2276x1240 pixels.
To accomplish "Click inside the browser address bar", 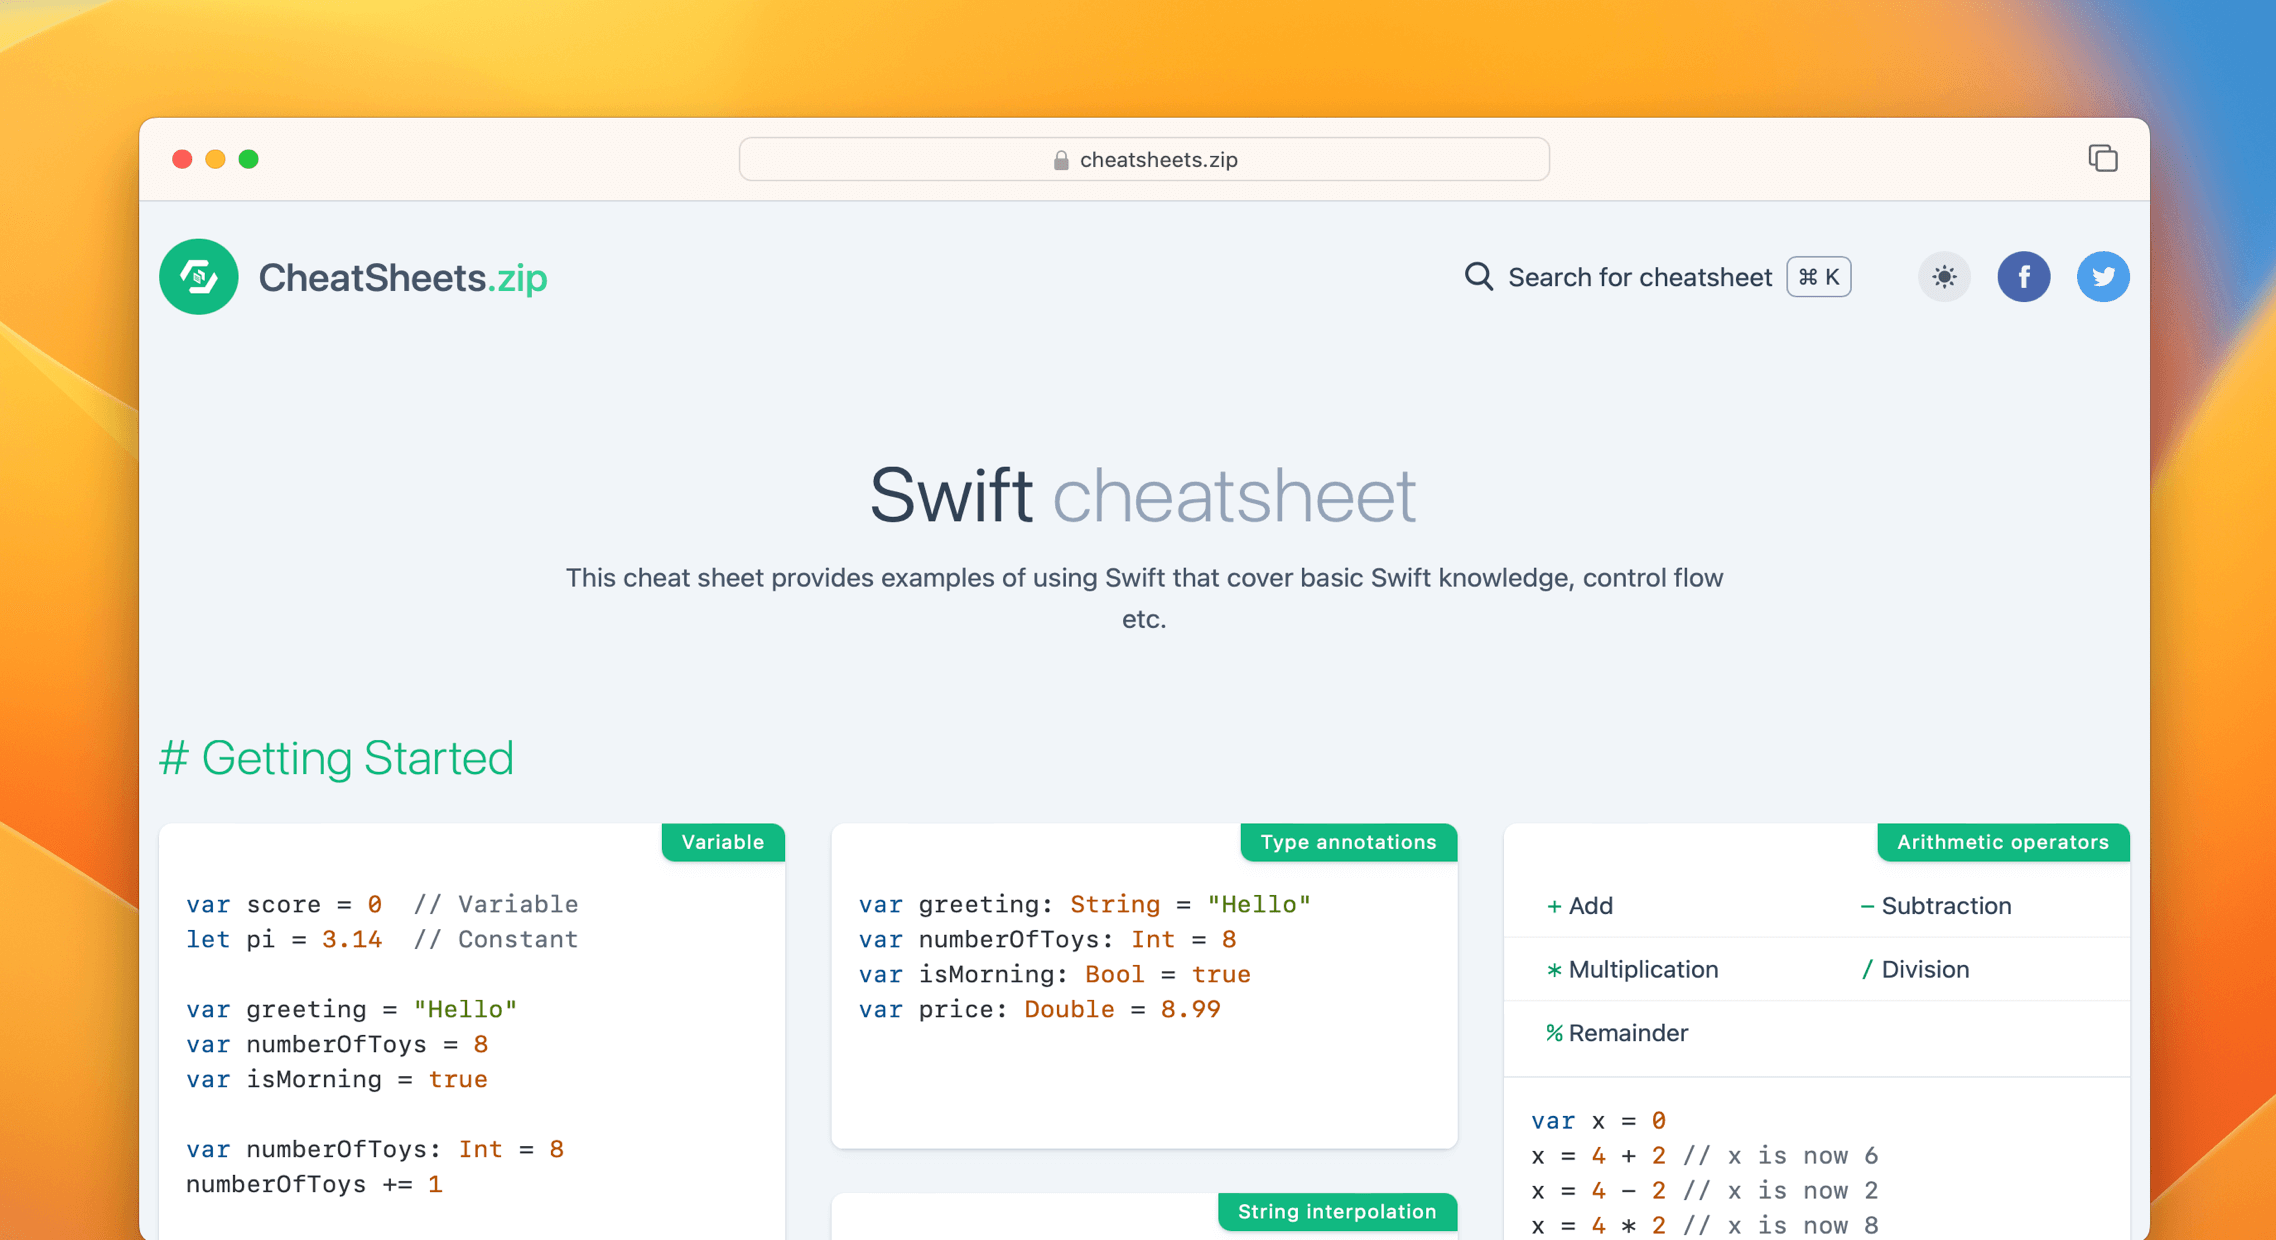I will pos(1143,159).
